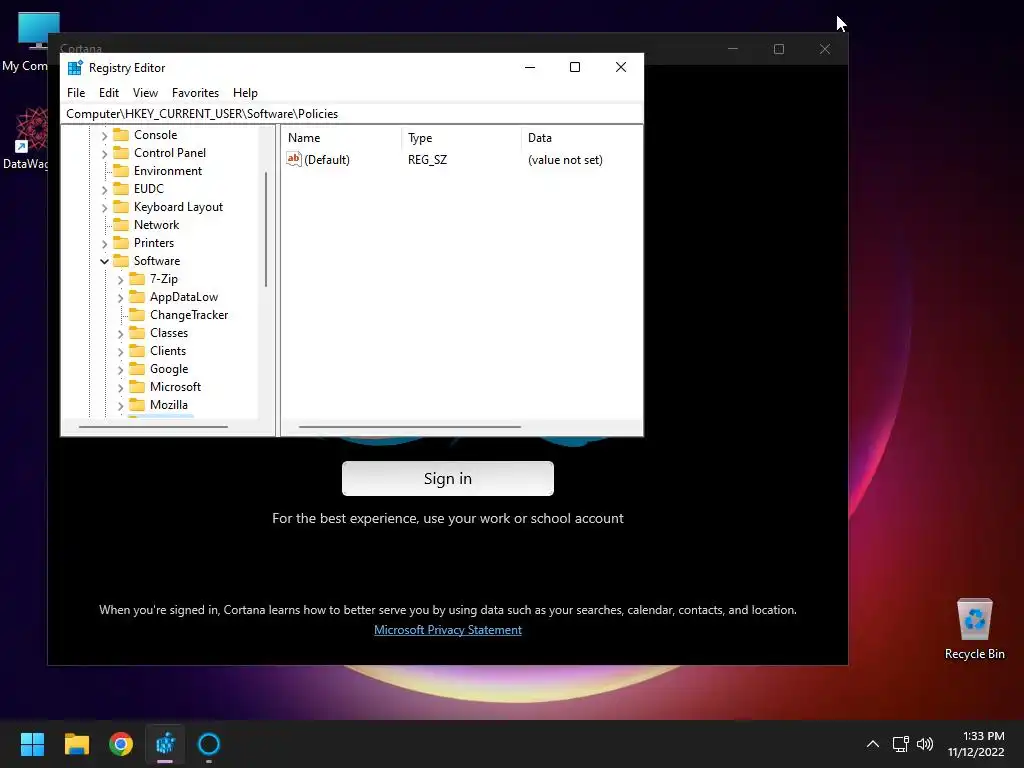Image resolution: width=1024 pixels, height=768 pixels.
Task: Open the Edit menu in Registry Editor
Action: click(x=108, y=93)
